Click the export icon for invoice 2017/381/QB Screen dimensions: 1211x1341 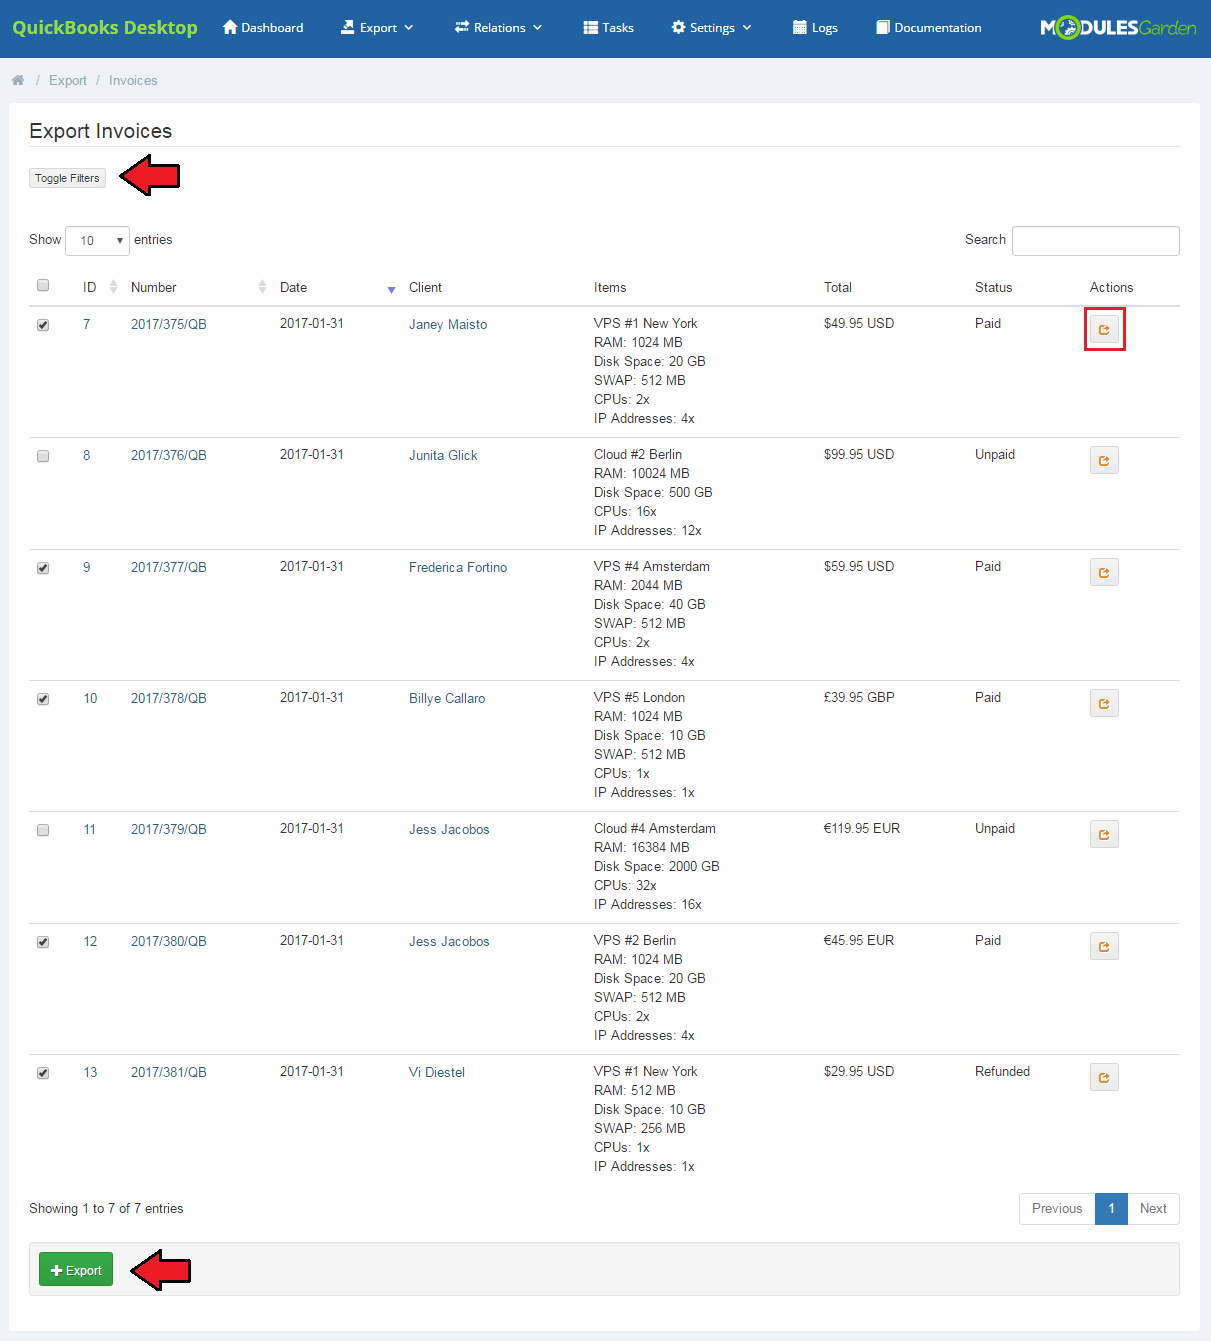[x=1104, y=1077]
